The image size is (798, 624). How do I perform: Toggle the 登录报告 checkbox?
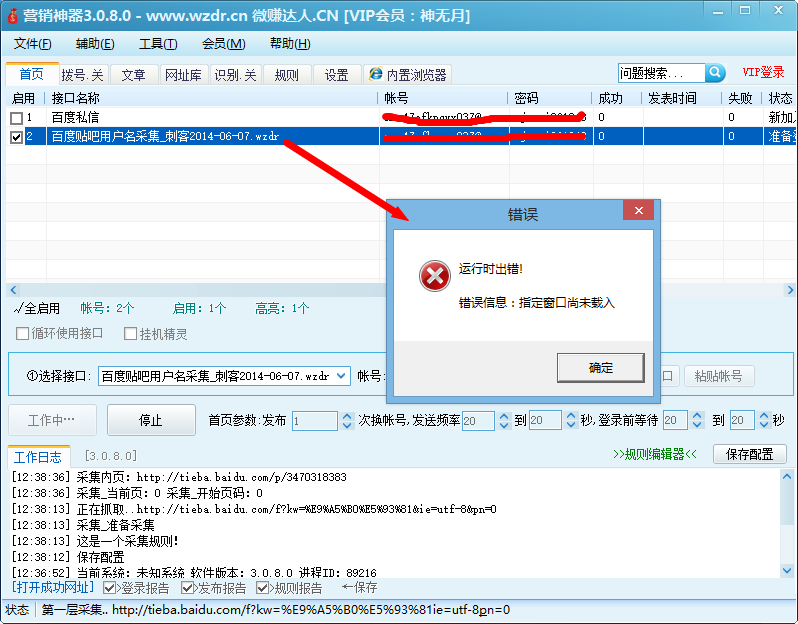(x=110, y=588)
